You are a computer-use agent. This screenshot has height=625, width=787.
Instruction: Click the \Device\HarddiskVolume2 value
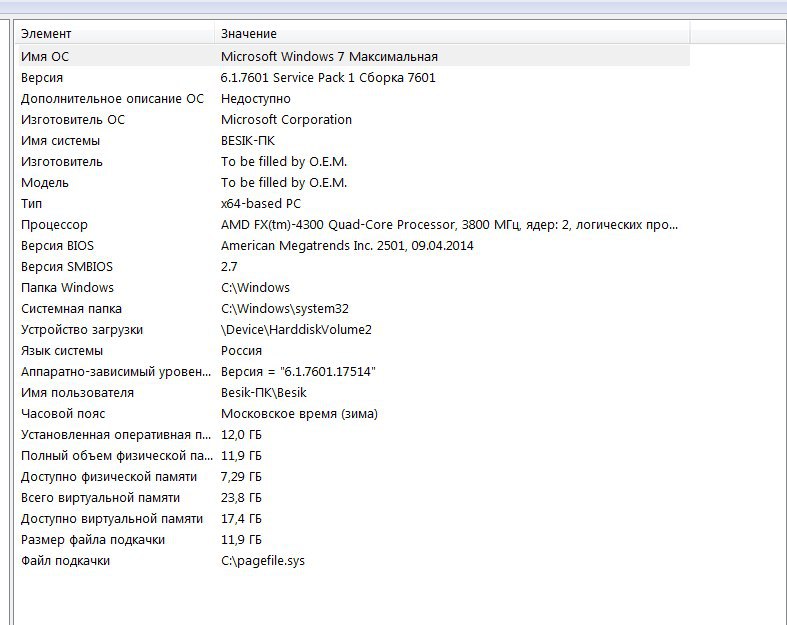[296, 330]
